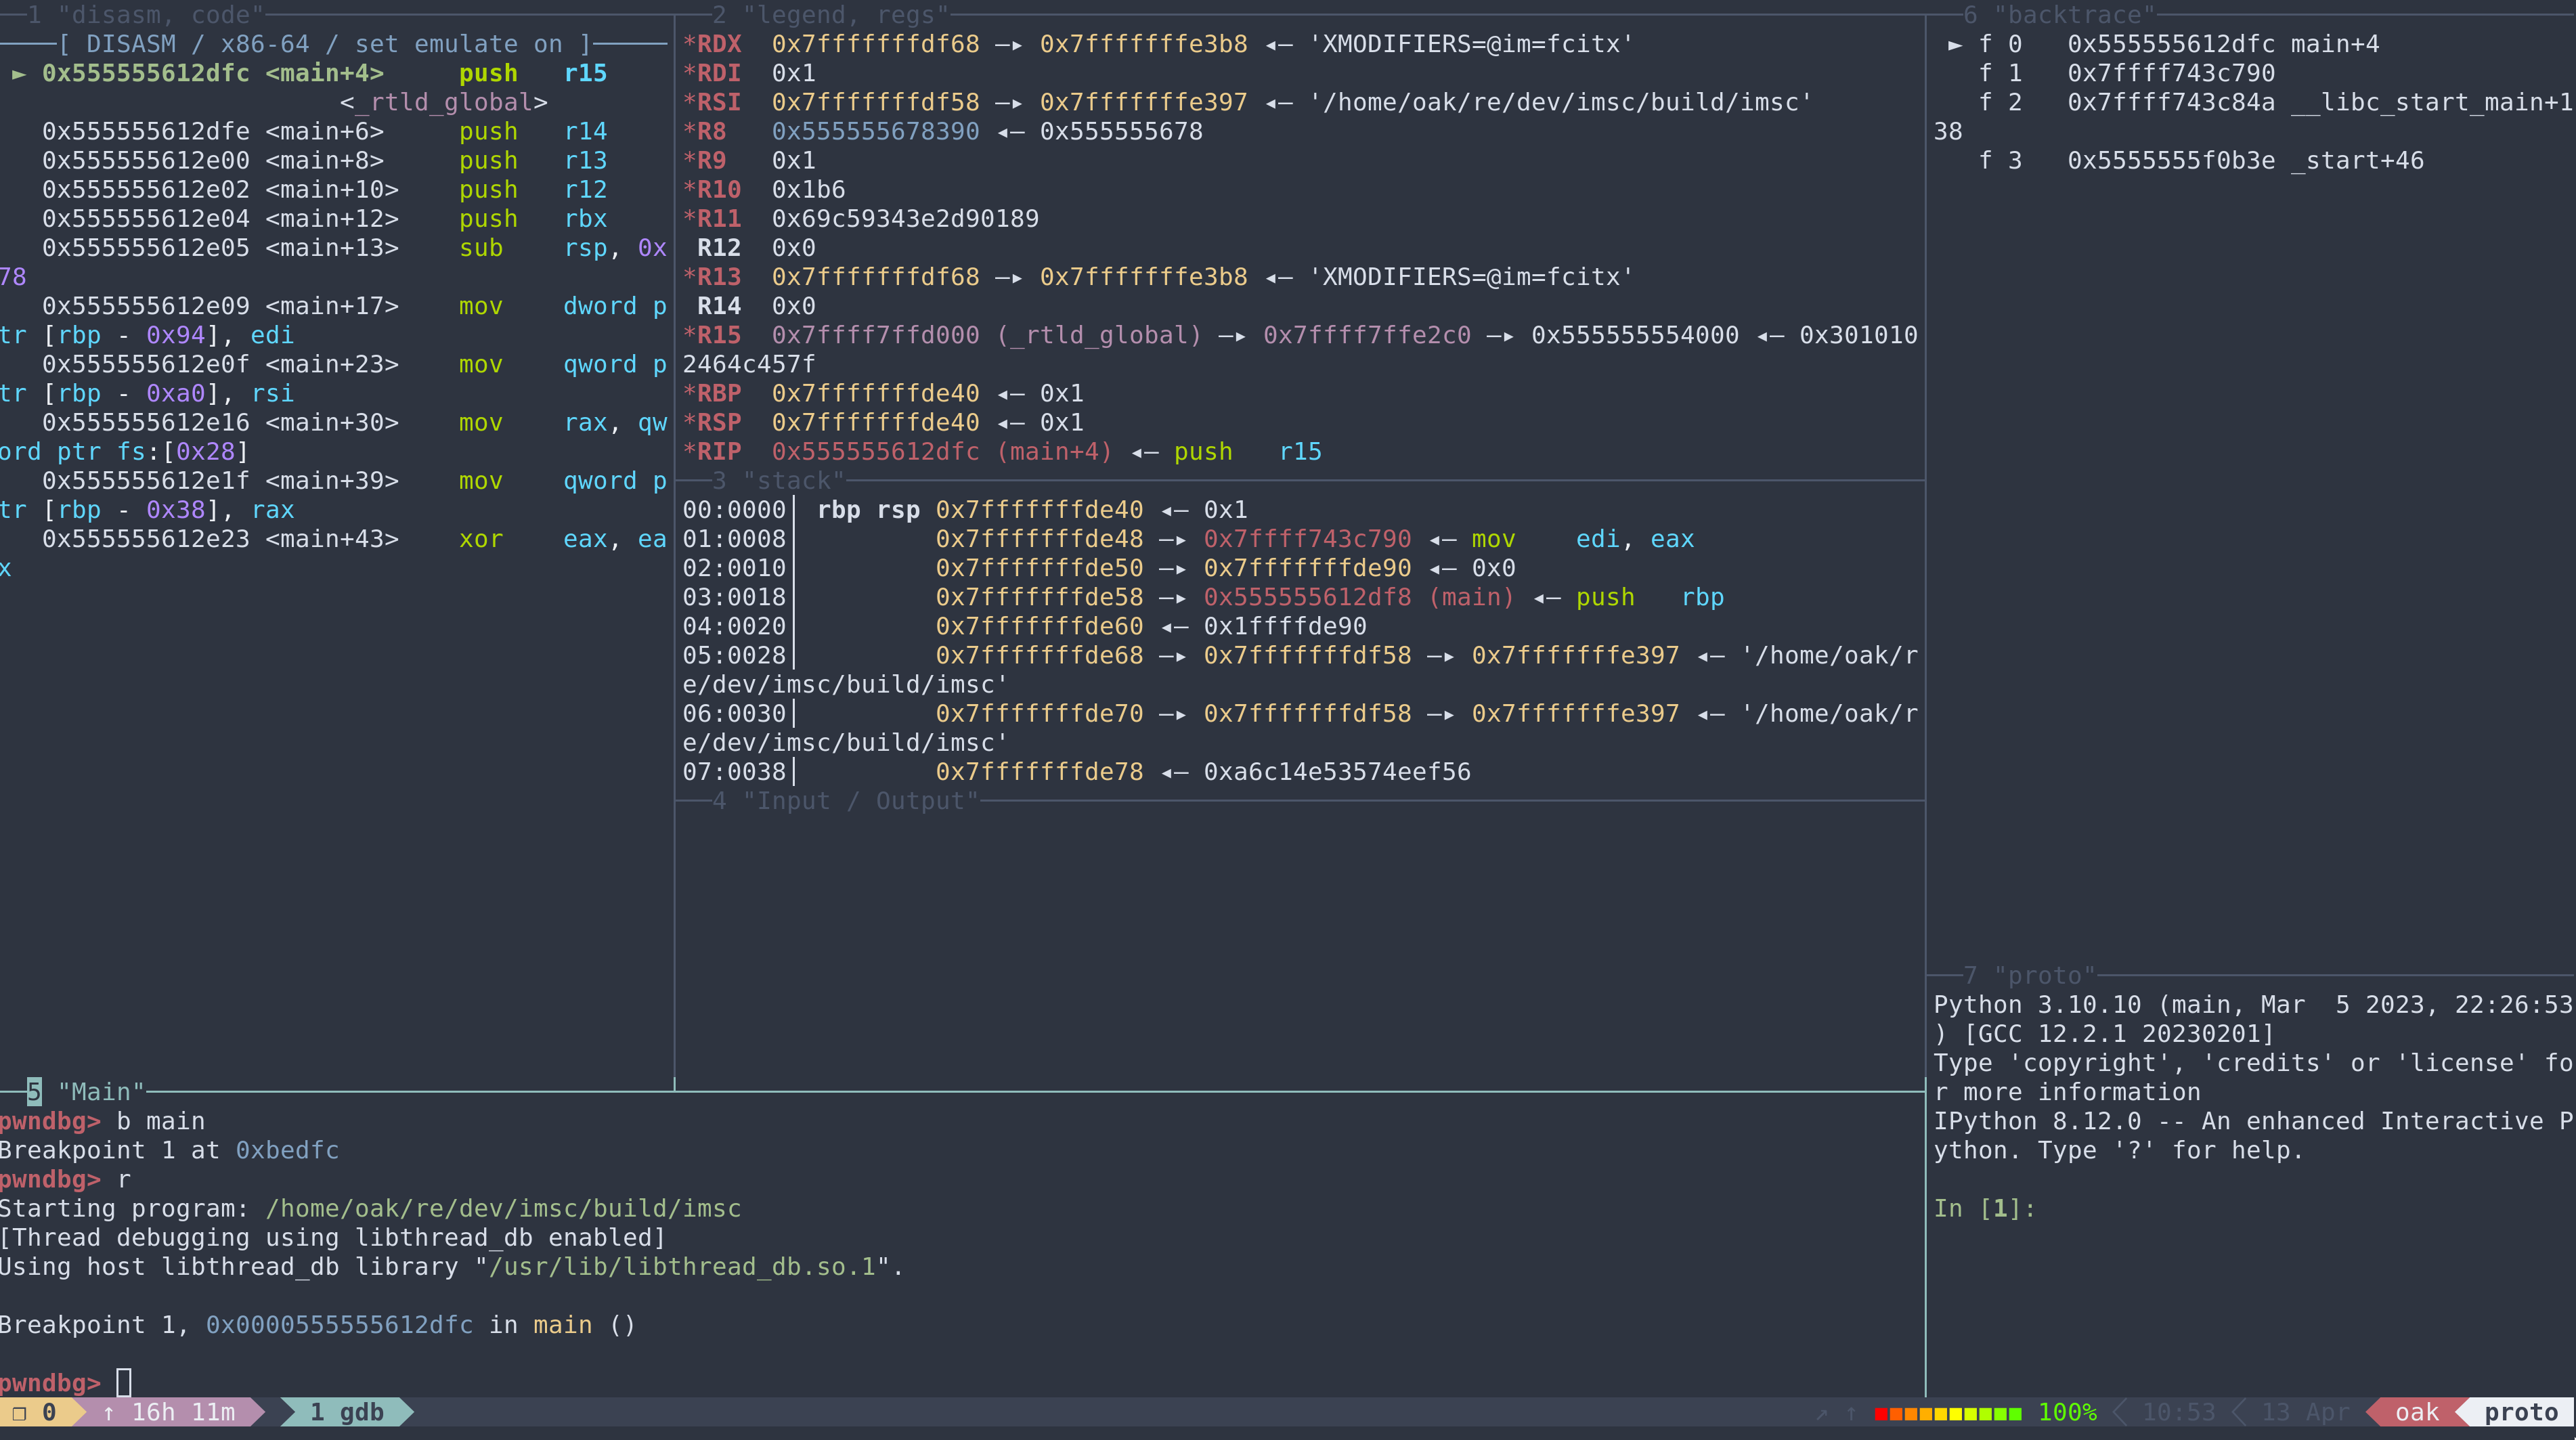
Task: Click the battery level color bar
Action: click(1948, 1412)
